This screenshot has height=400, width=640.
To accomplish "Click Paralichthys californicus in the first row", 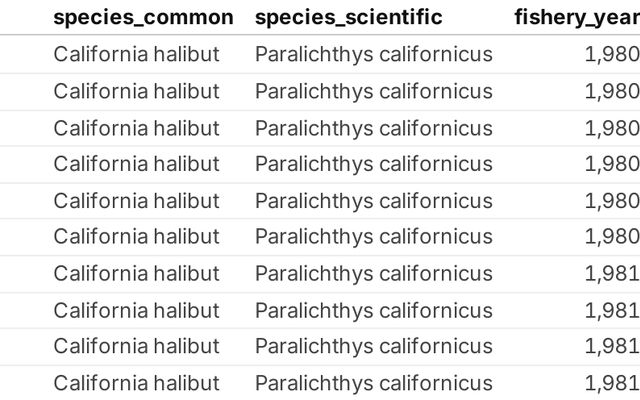I will [373, 54].
